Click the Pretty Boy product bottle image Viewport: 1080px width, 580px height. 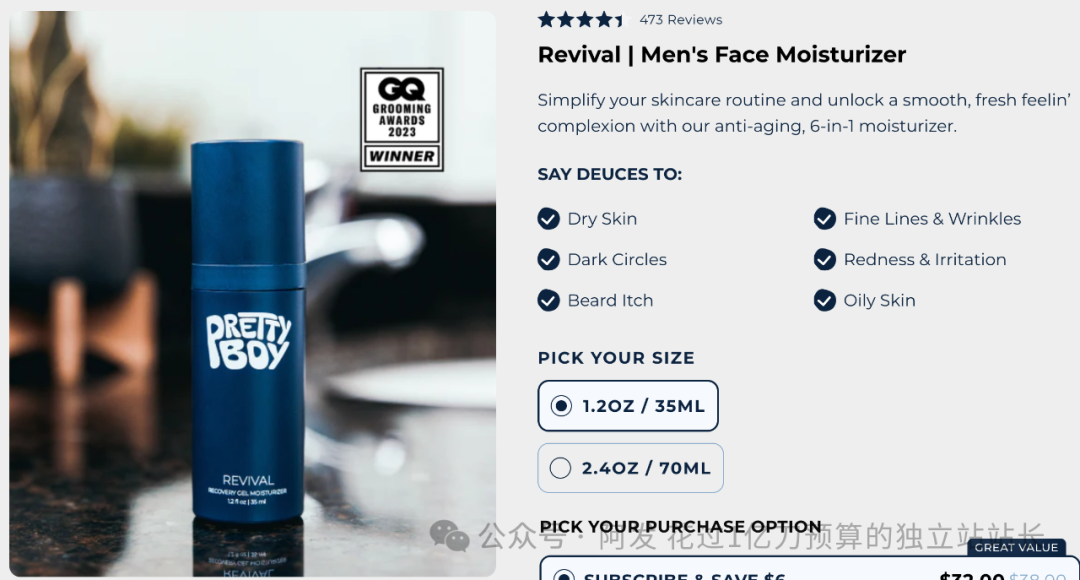[x=248, y=331]
